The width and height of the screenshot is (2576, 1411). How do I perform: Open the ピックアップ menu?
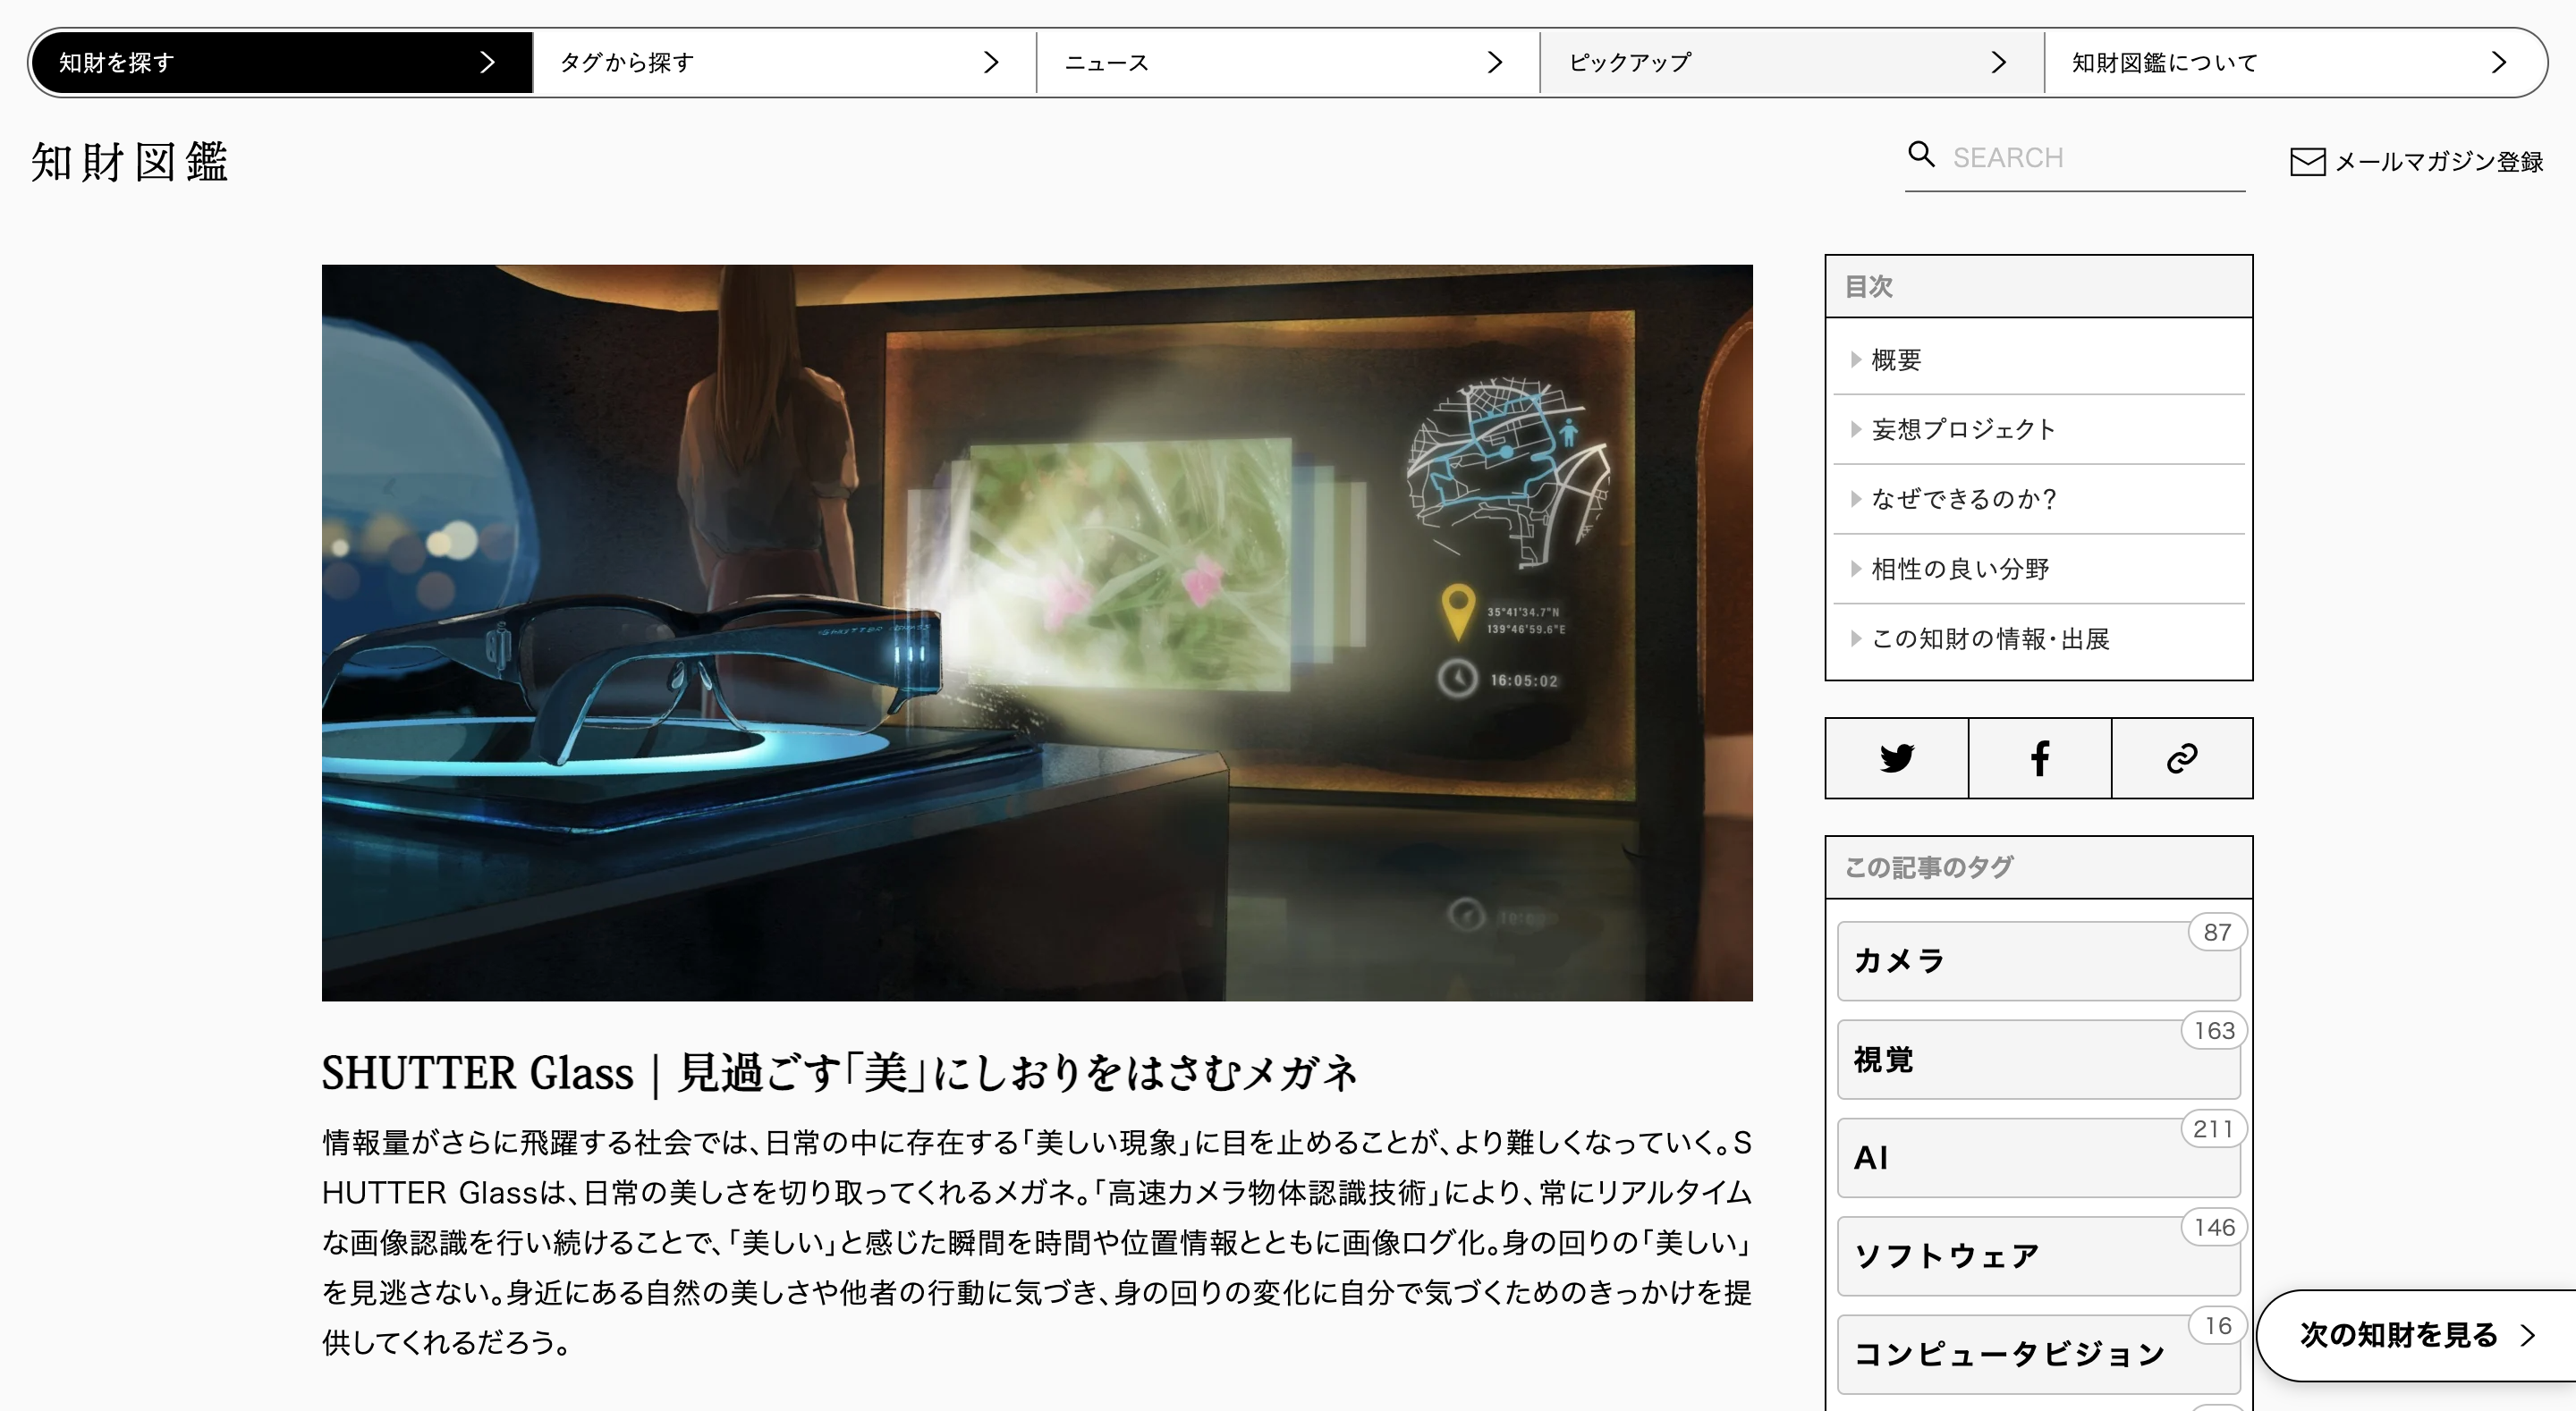click(x=1790, y=62)
